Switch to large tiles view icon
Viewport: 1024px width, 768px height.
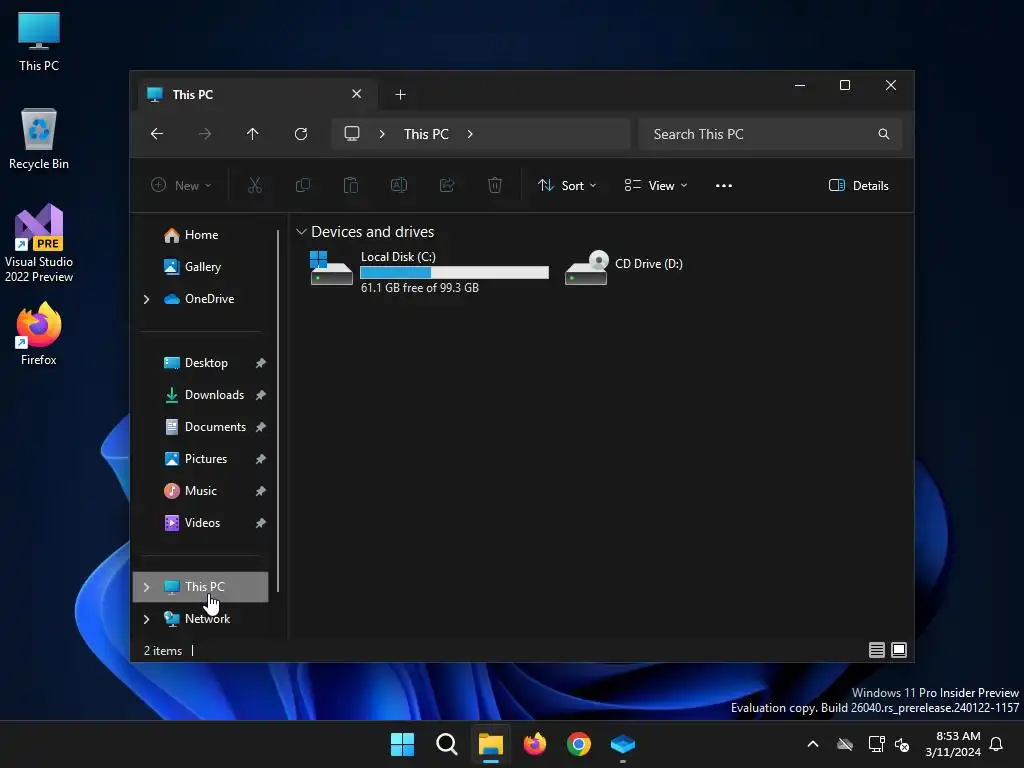(899, 650)
